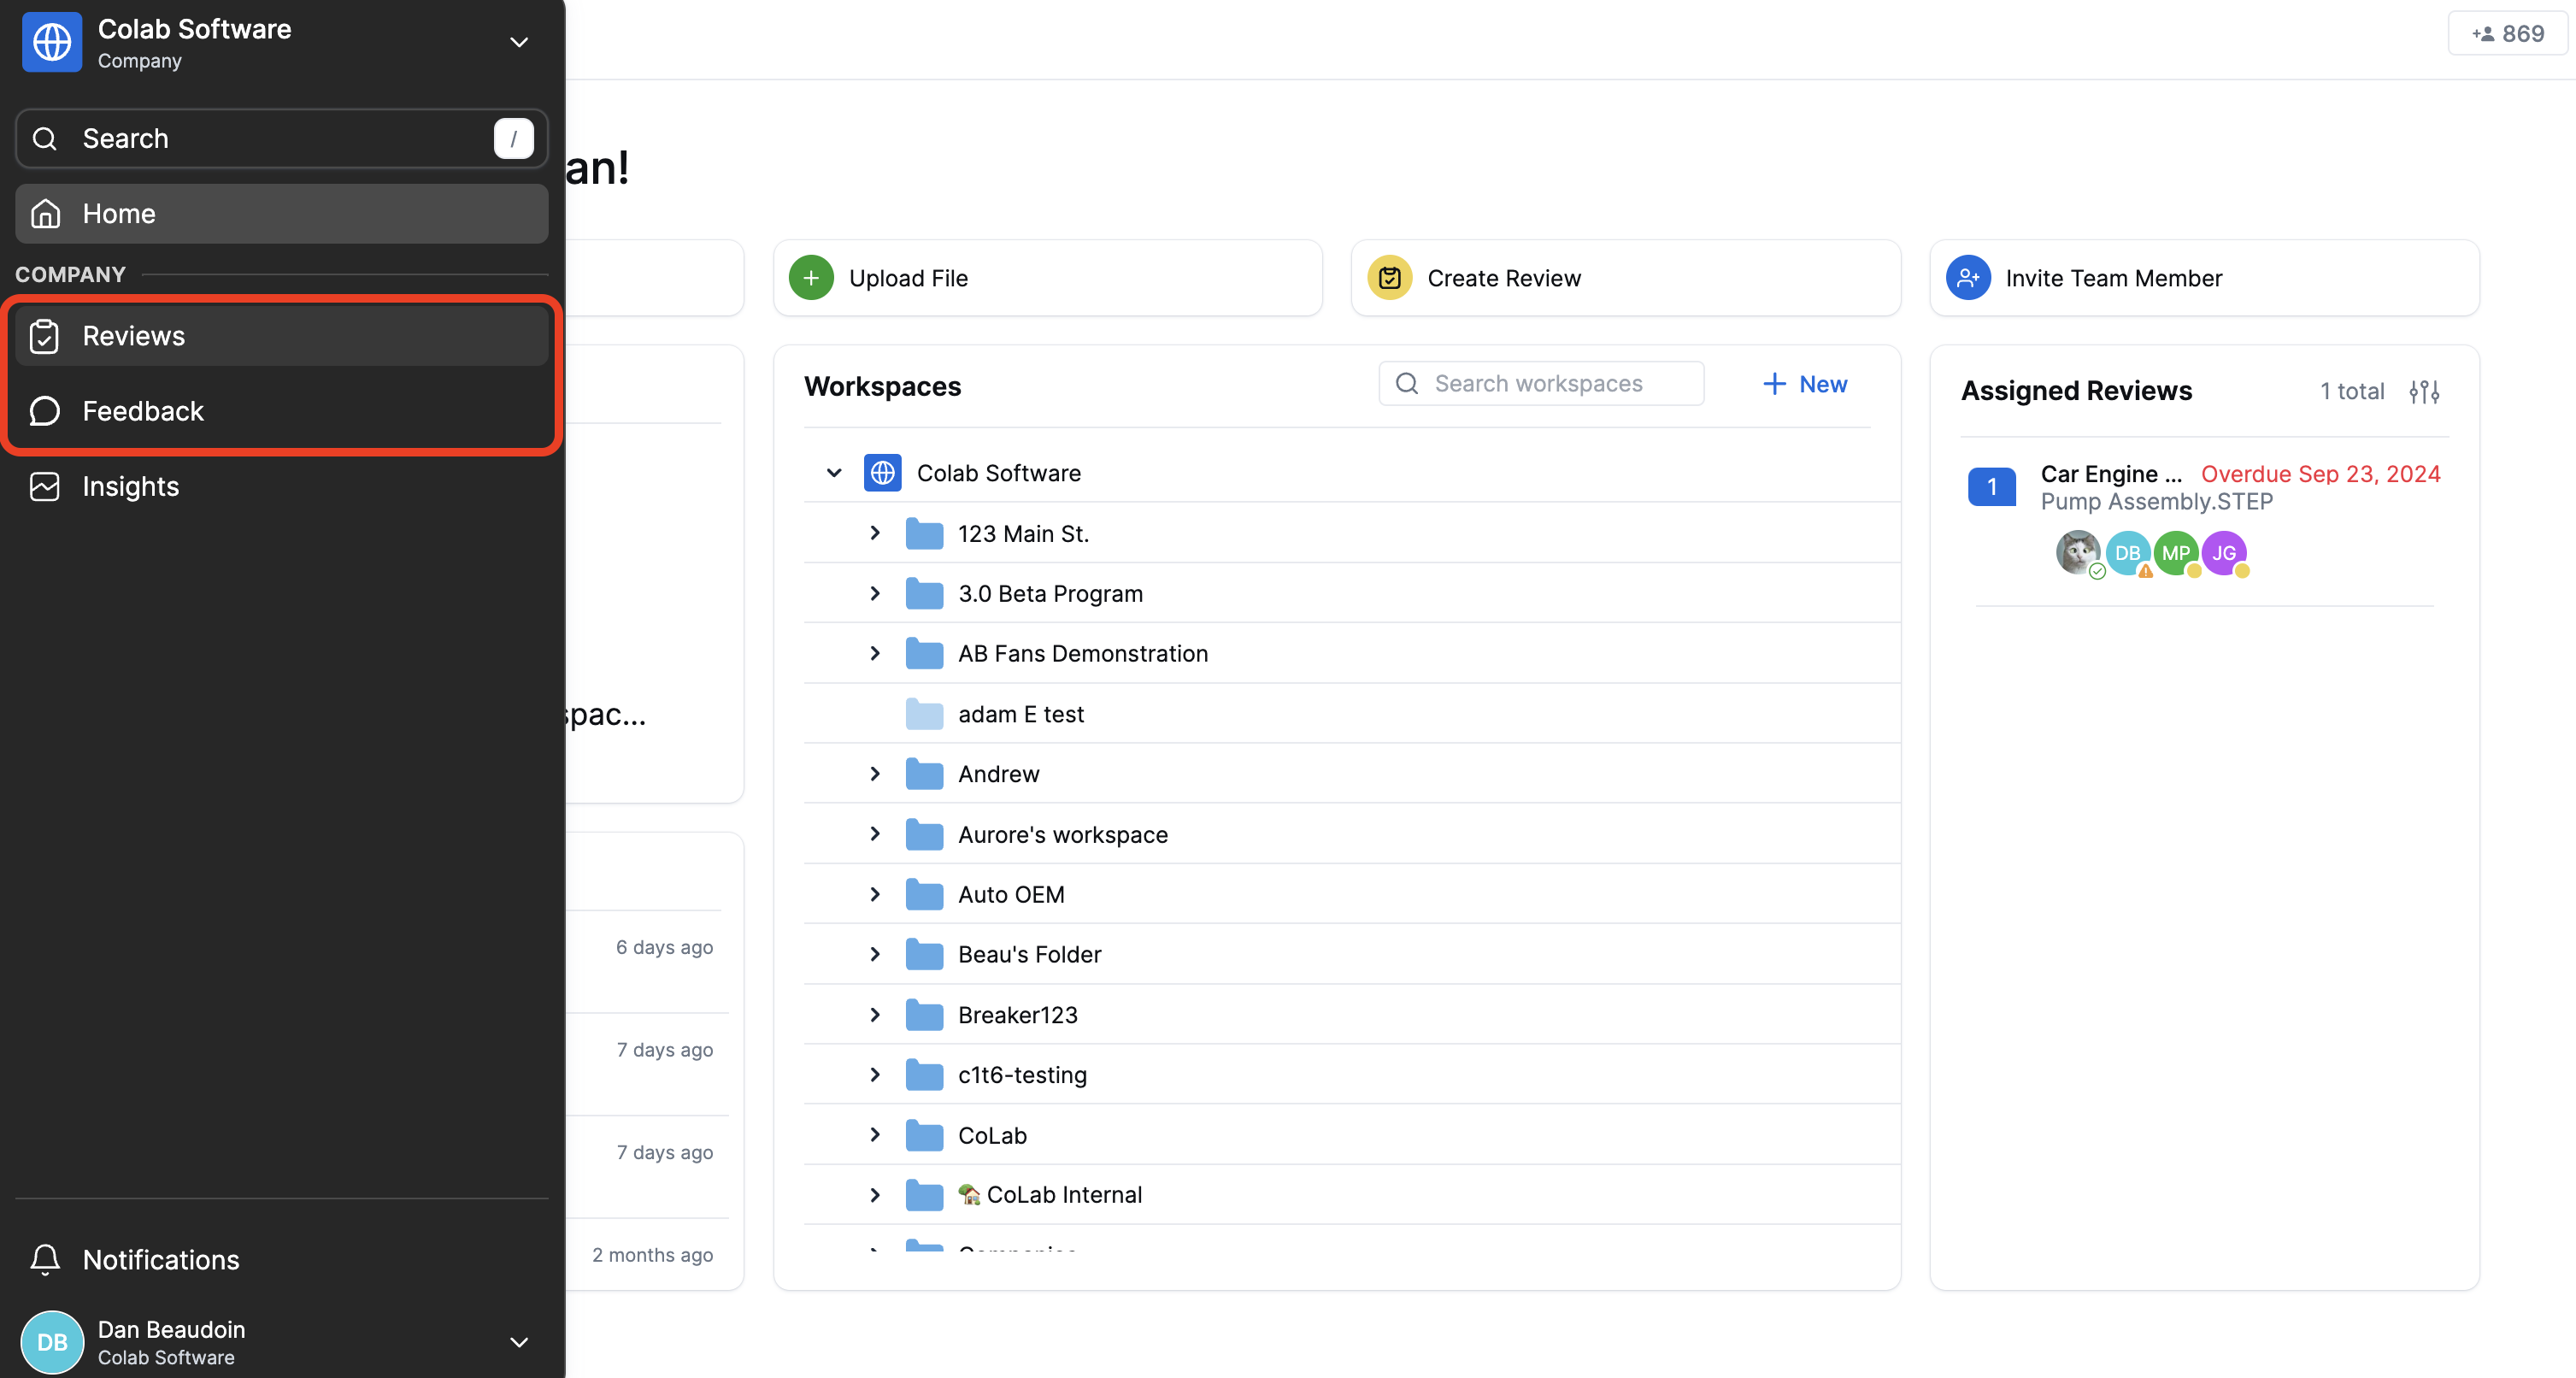Click the Feedback speech bubble icon
Screen dimensions: 2576x1378
pyautogui.click(x=45, y=411)
